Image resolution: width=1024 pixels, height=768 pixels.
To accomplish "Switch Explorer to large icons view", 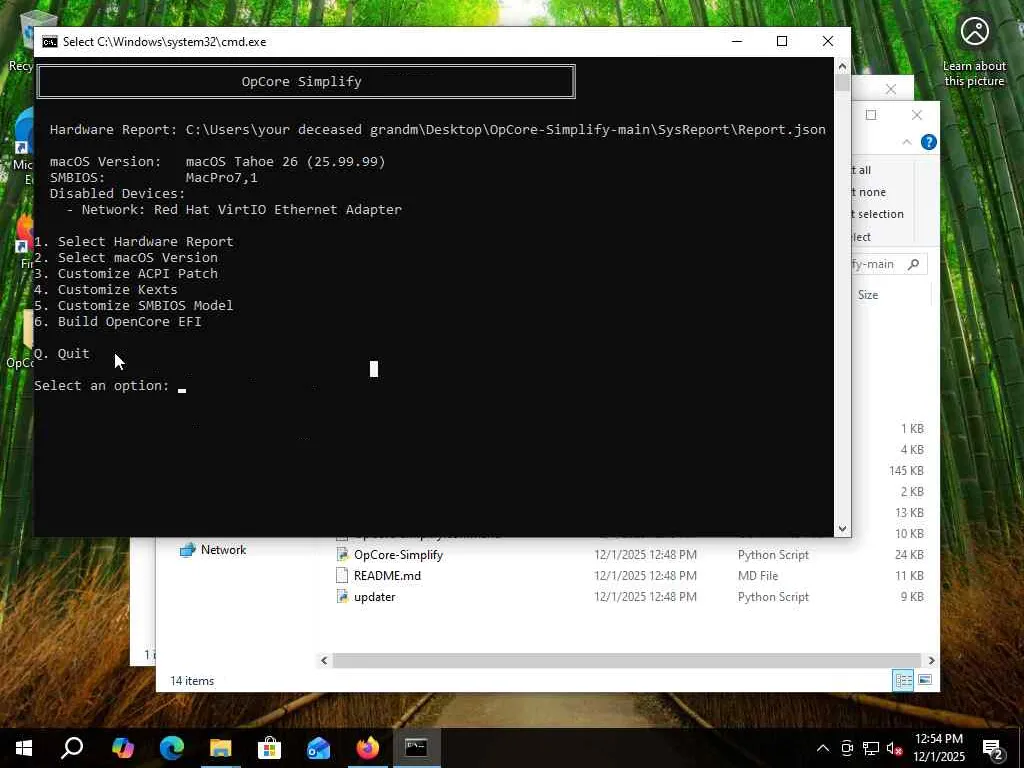I will [x=925, y=680].
